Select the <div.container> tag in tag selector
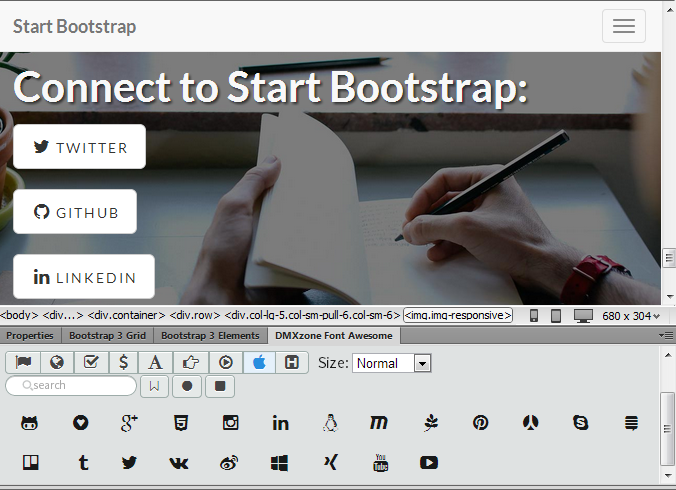The image size is (676, 490). (x=126, y=315)
